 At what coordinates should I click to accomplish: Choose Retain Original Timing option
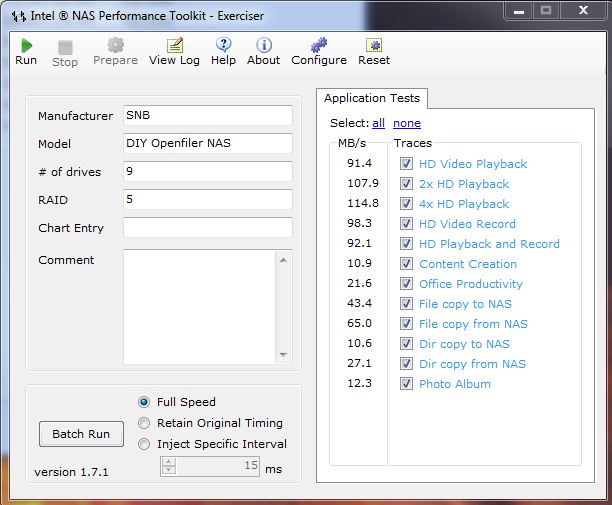tap(144, 423)
